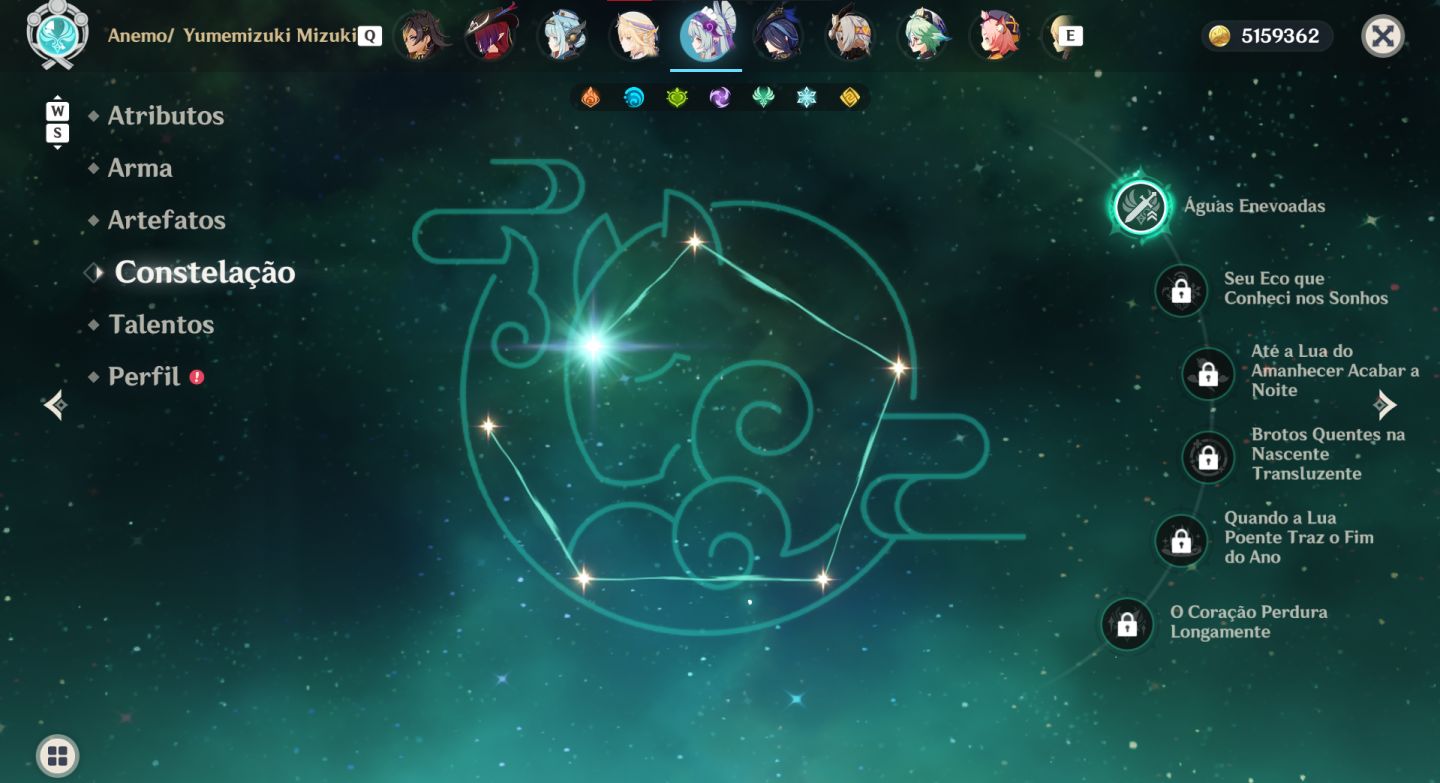Click the bright glowing star in constellation

[x=593, y=346]
